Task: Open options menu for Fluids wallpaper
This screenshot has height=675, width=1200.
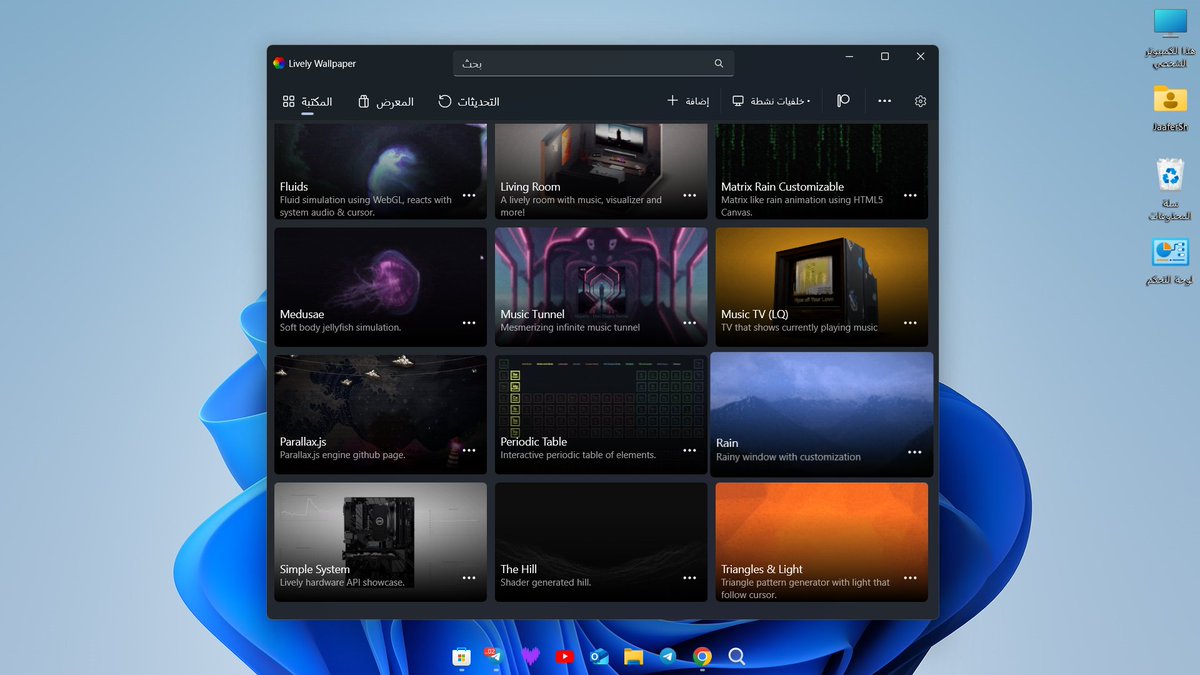Action: tap(469, 195)
